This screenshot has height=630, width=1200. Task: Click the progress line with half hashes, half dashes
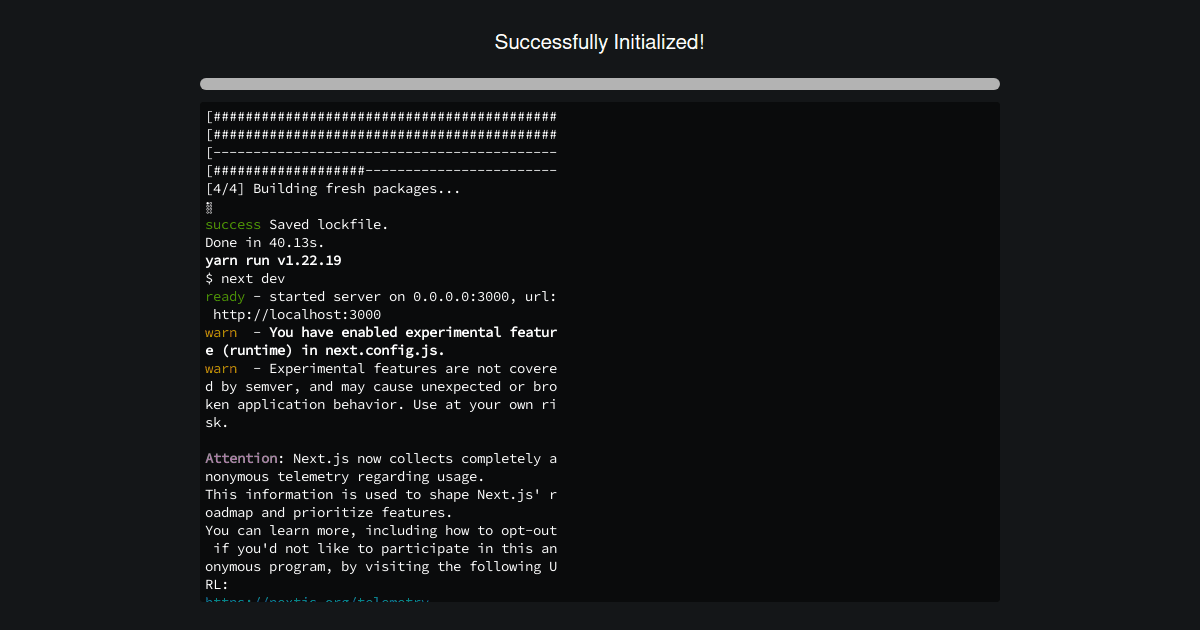pos(381,170)
